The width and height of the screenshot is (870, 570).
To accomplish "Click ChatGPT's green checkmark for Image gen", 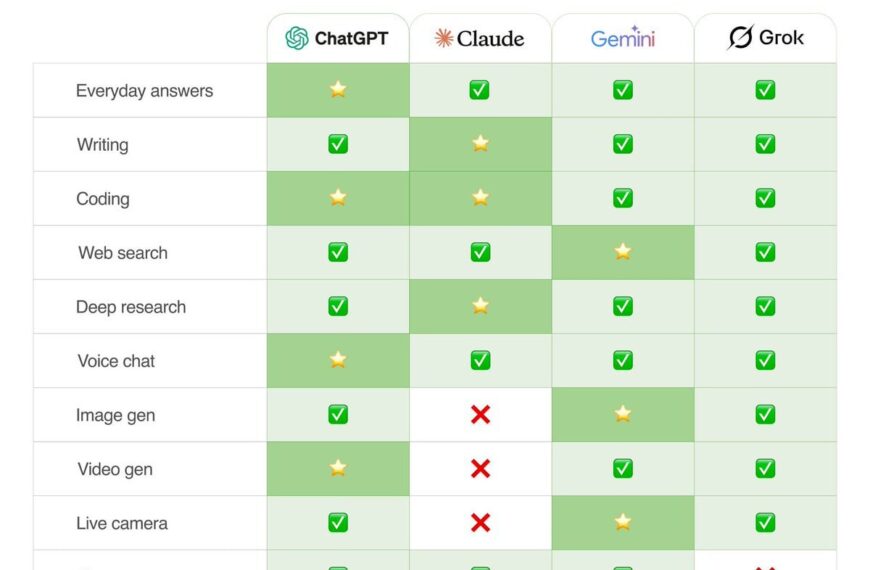I will 338,414.
